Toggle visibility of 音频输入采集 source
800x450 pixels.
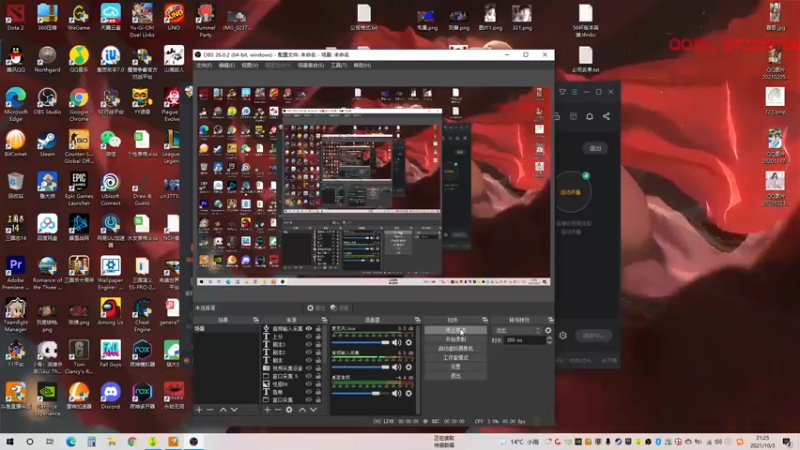click(309, 329)
